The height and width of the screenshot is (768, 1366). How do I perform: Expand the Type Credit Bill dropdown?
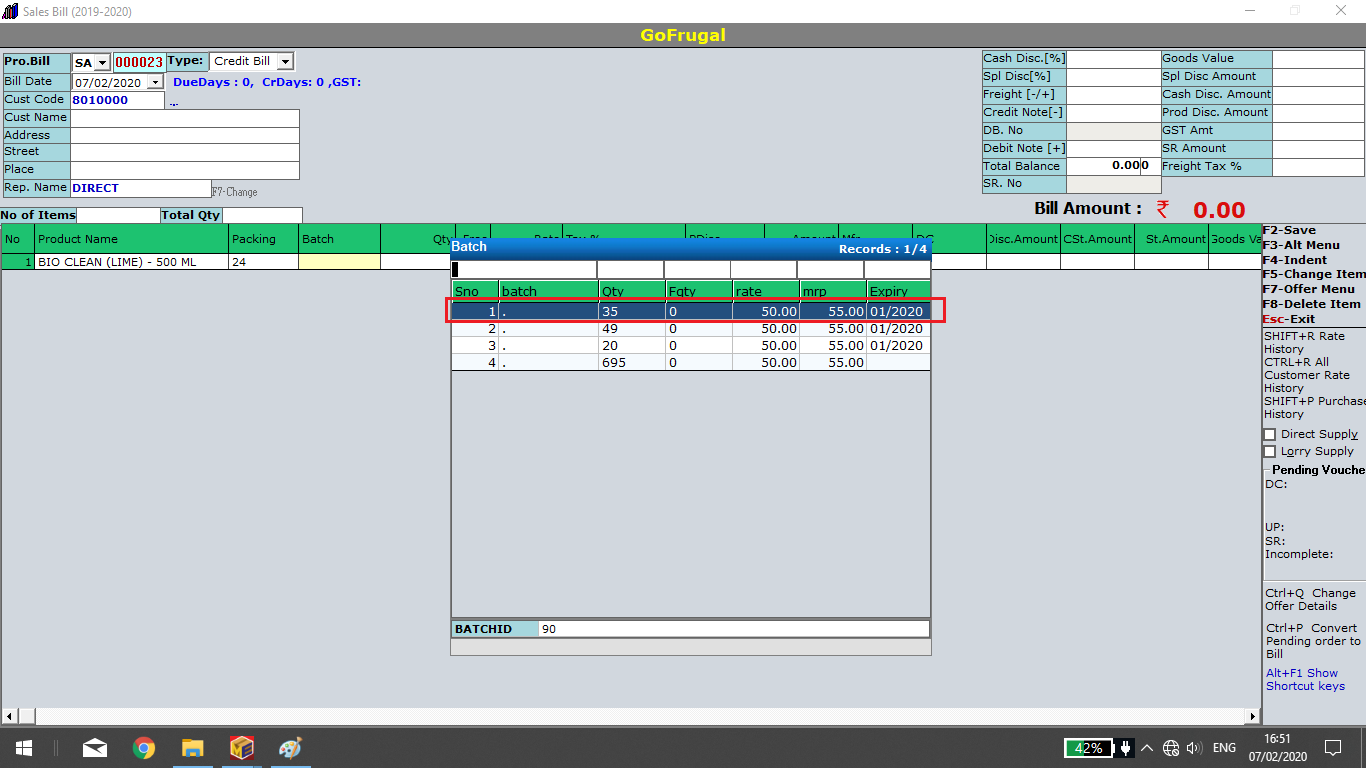[x=286, y=62]
